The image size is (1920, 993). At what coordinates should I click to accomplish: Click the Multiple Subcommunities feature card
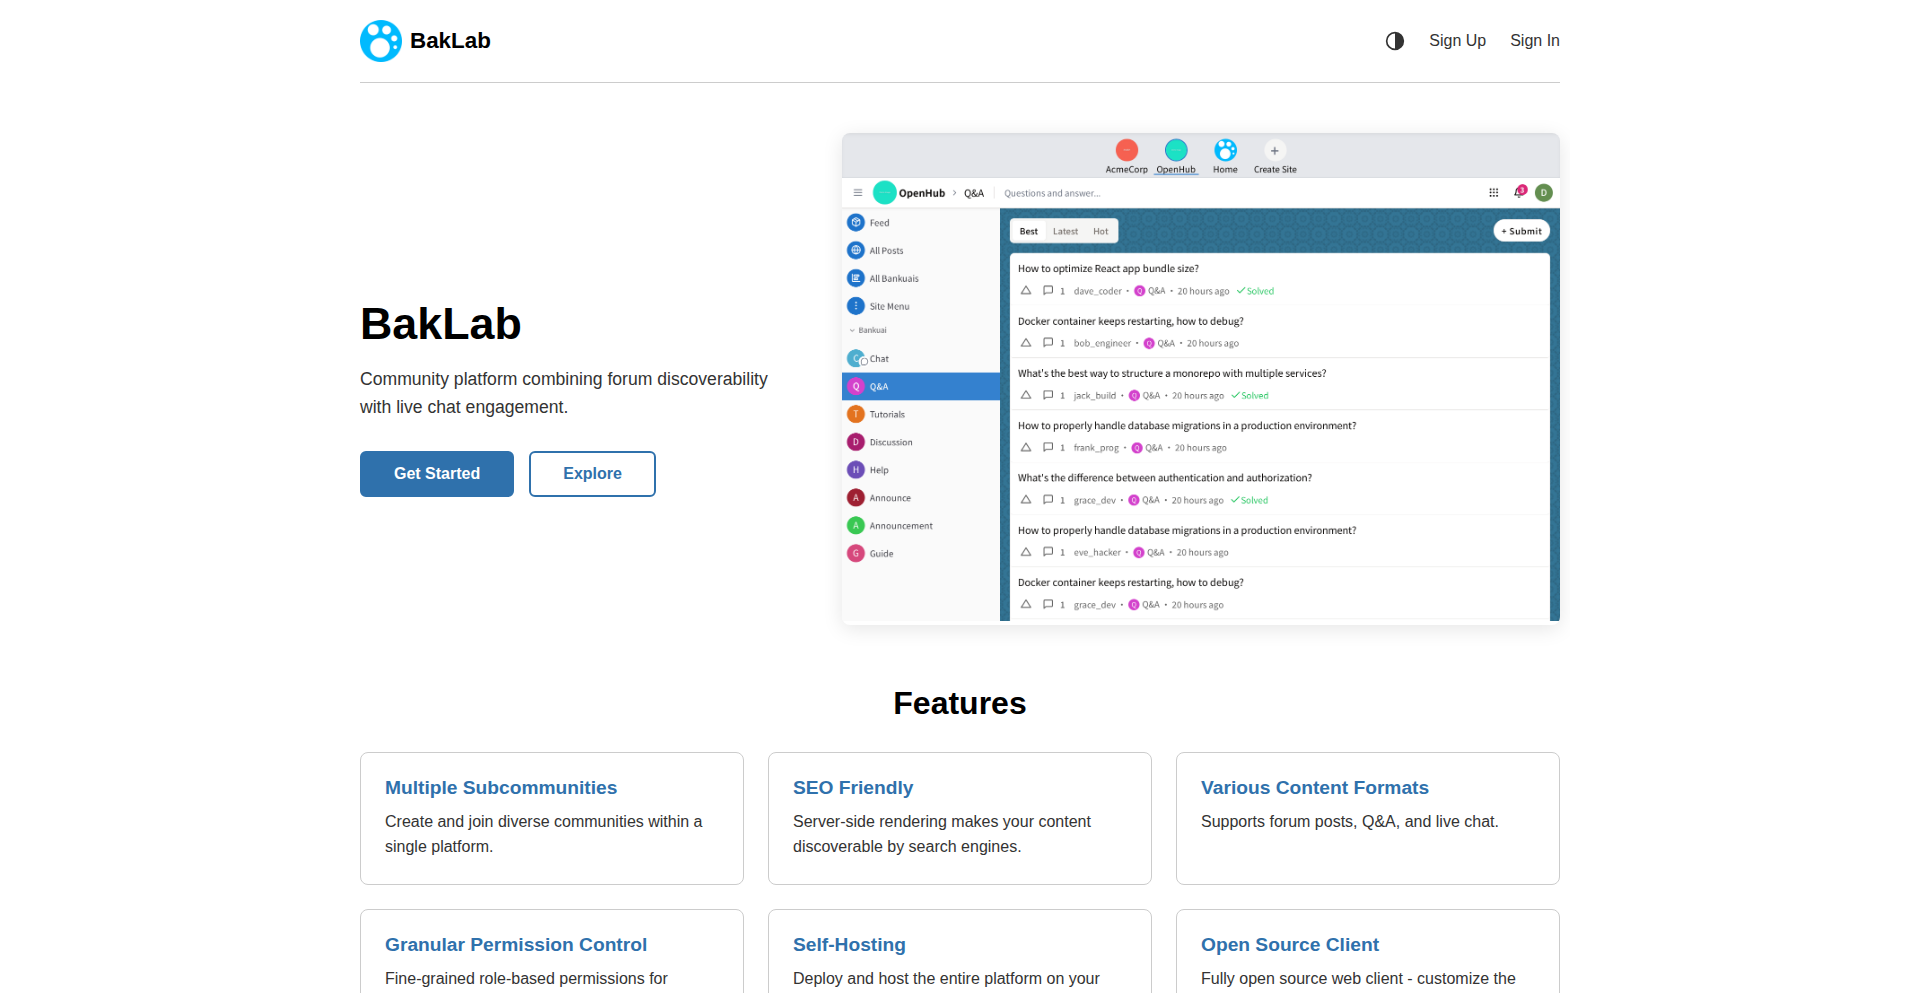[552, 818]
